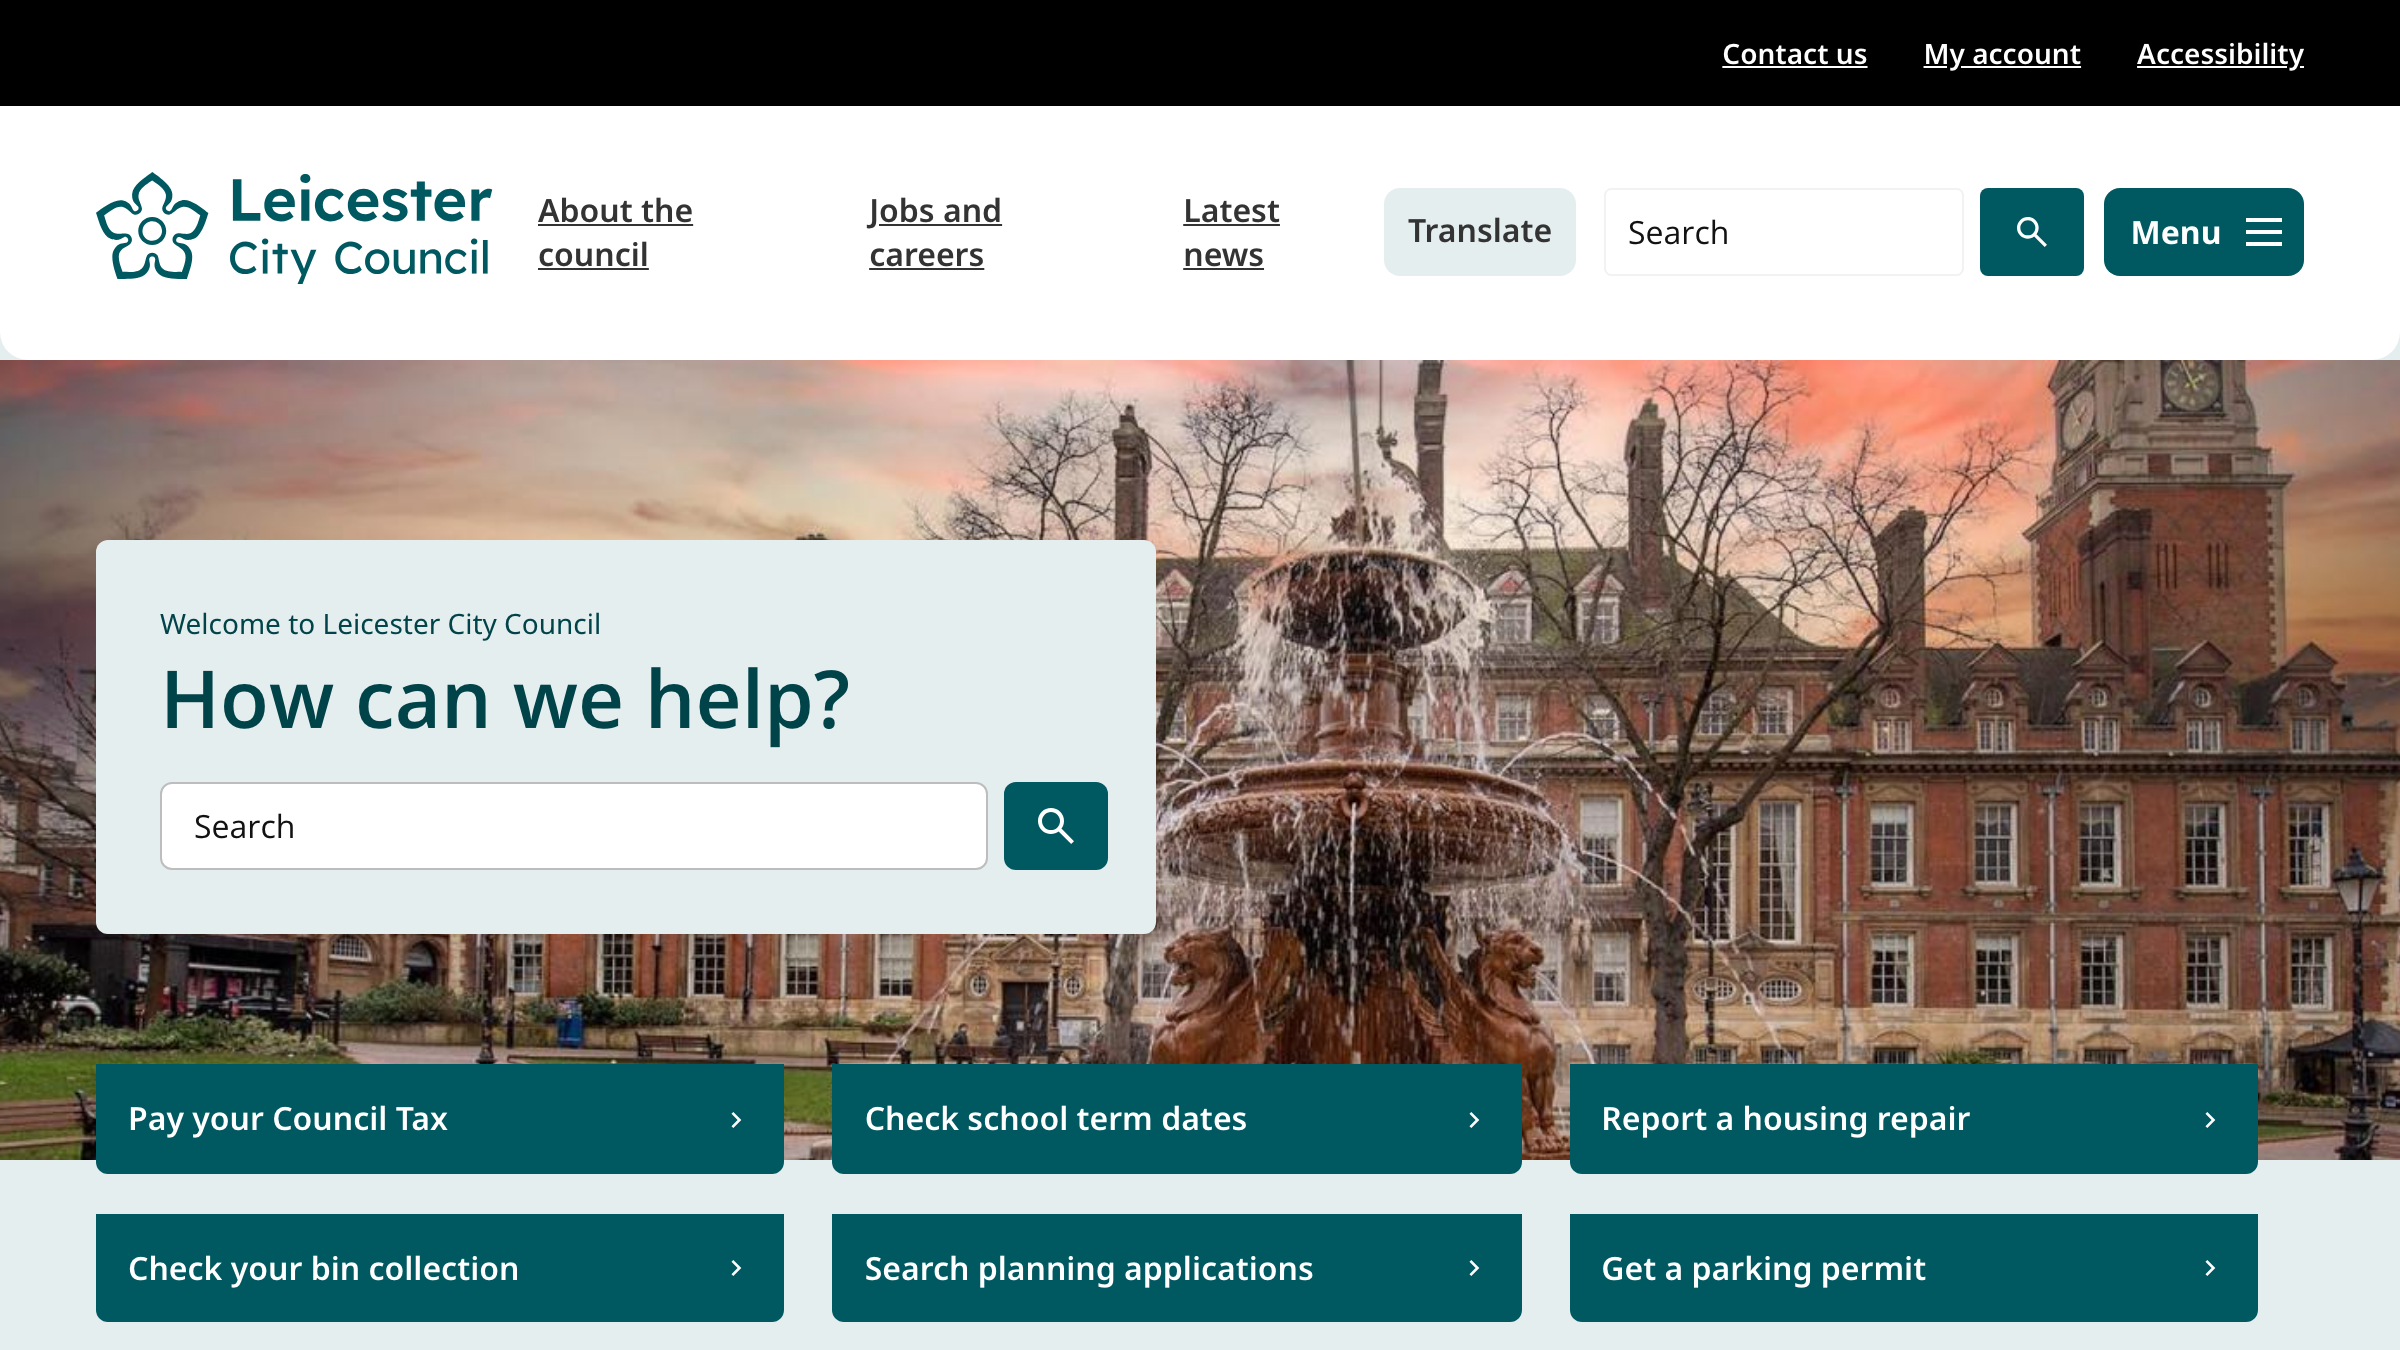
Task: Click the hero search magnifier icon button
Action: pos(1055,826)
